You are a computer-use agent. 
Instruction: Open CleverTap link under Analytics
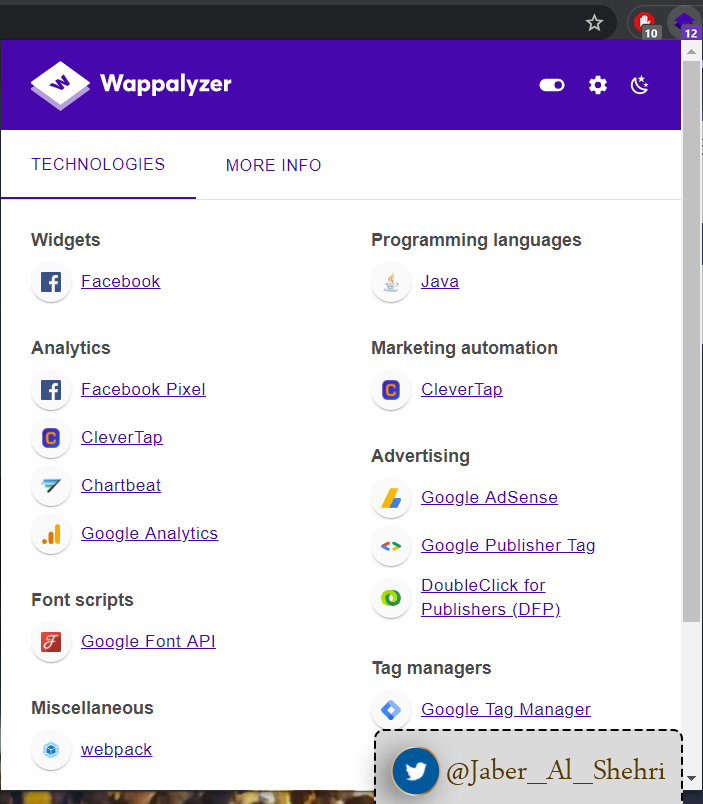122,437
